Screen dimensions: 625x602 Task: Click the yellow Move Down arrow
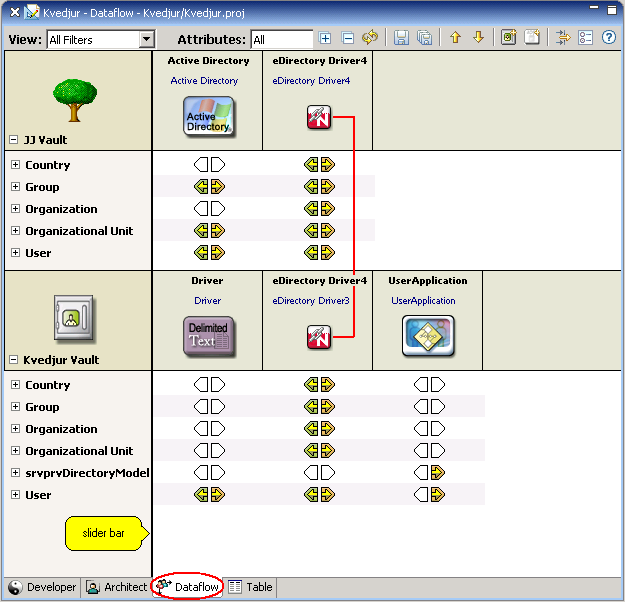coord(478,38)
